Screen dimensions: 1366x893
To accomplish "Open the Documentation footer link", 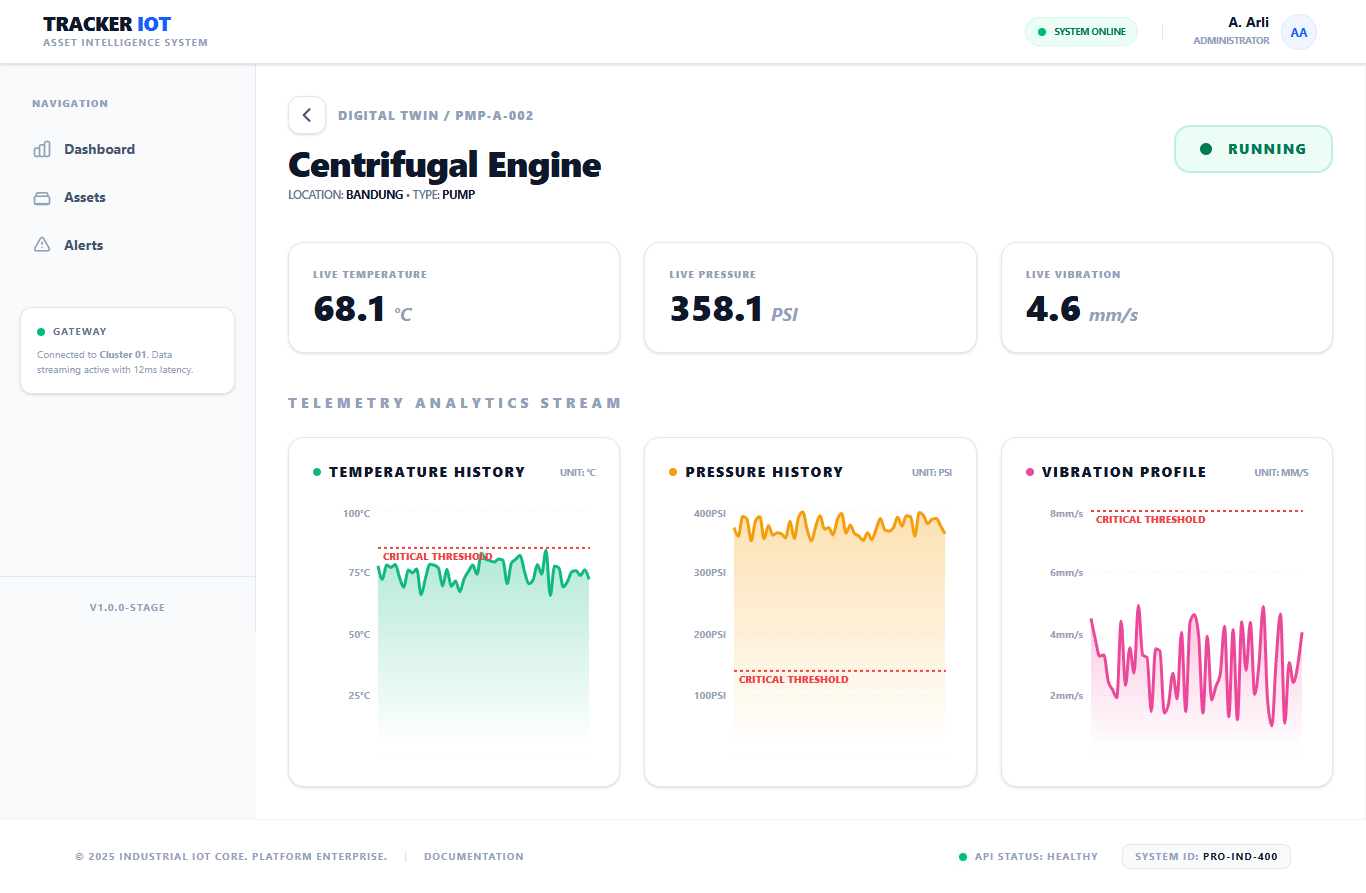I will [474, 857].
